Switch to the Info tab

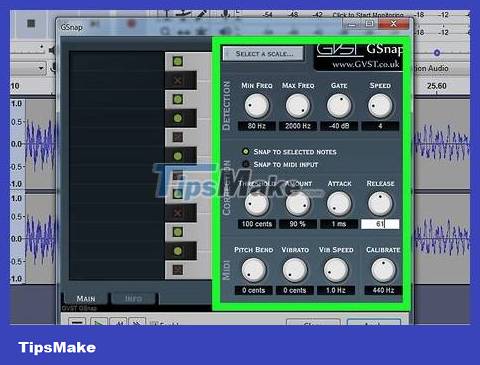pos(133,299)
